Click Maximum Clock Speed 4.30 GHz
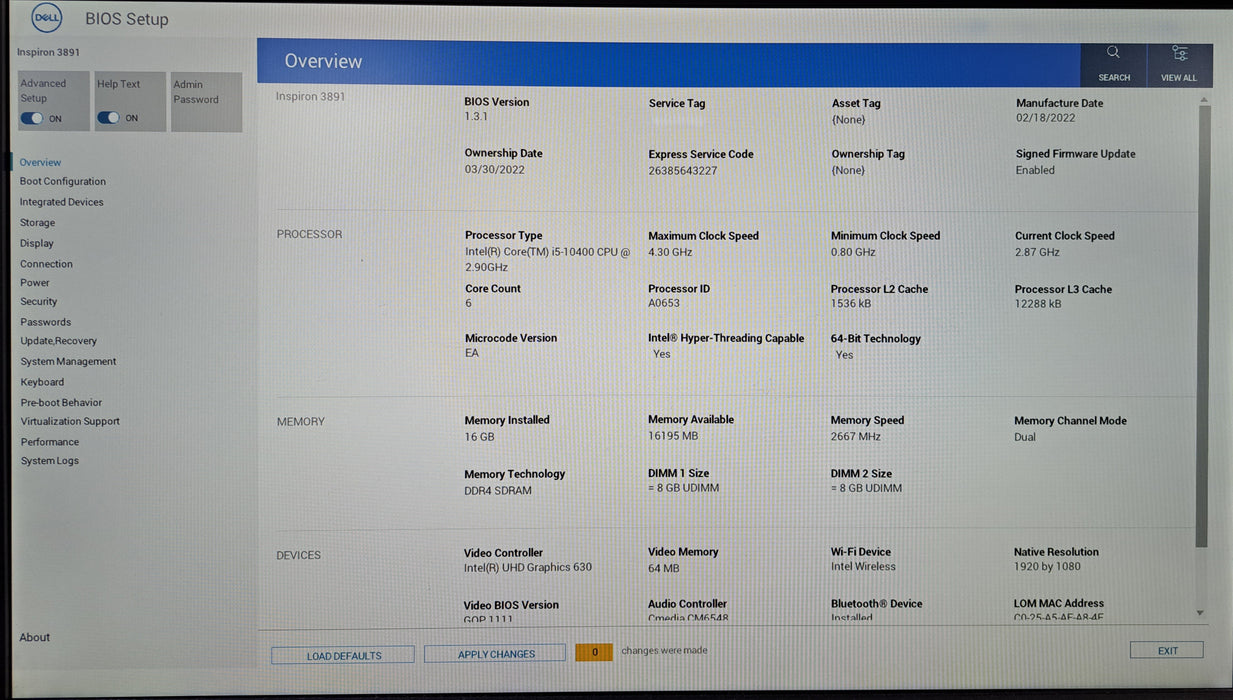1233x700 pixels. coord(670,252)
